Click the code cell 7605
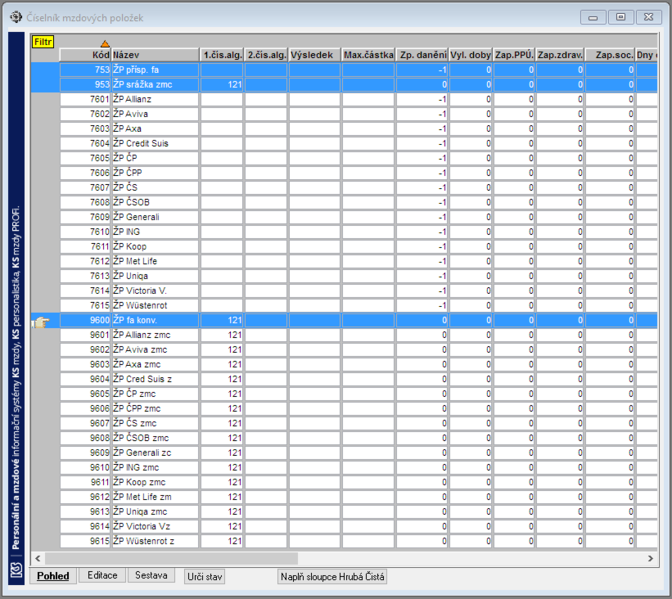The height and width of the screenshot is (599, 672). click(x=85, y=158)
